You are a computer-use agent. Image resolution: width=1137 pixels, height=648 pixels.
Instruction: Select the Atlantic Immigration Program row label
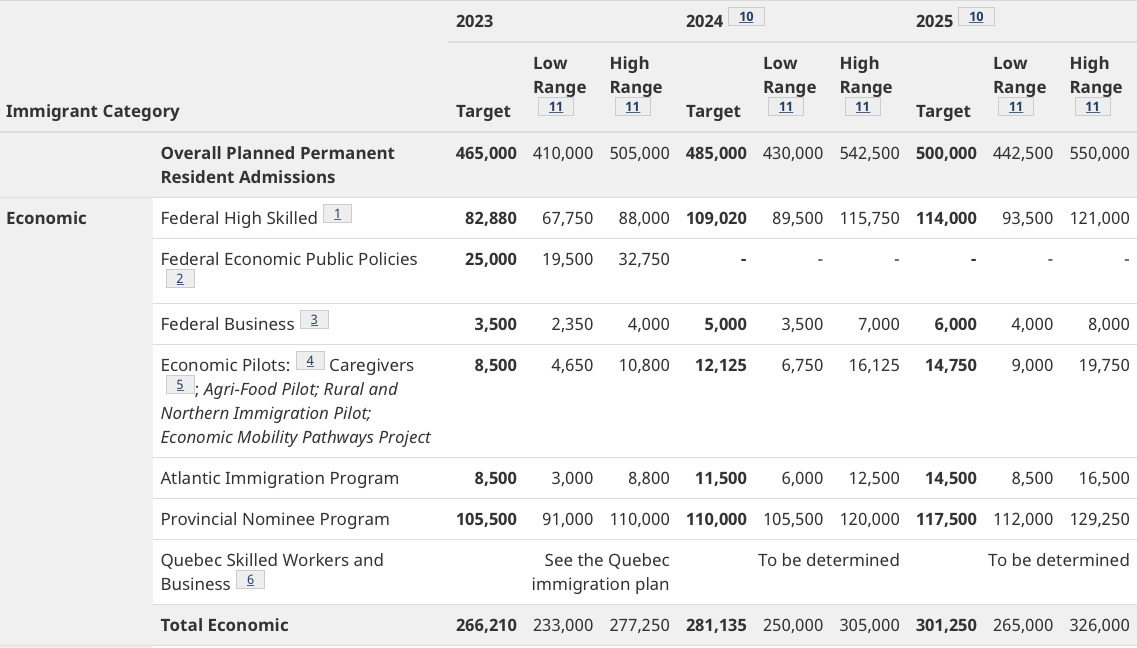tap(279, 478)
